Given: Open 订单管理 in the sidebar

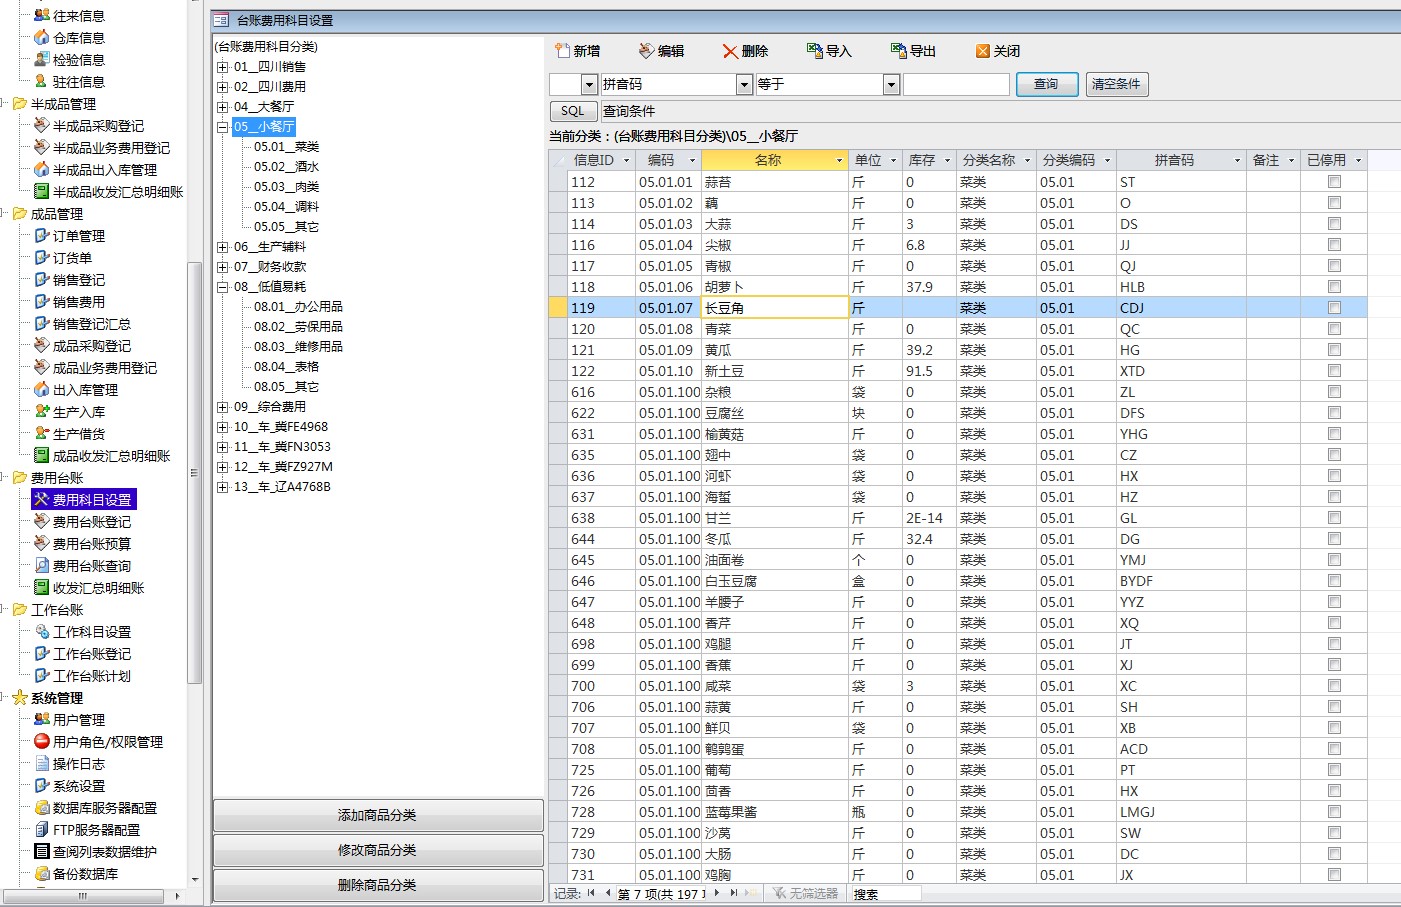Looking at the screenshot, I should [78, 236].
